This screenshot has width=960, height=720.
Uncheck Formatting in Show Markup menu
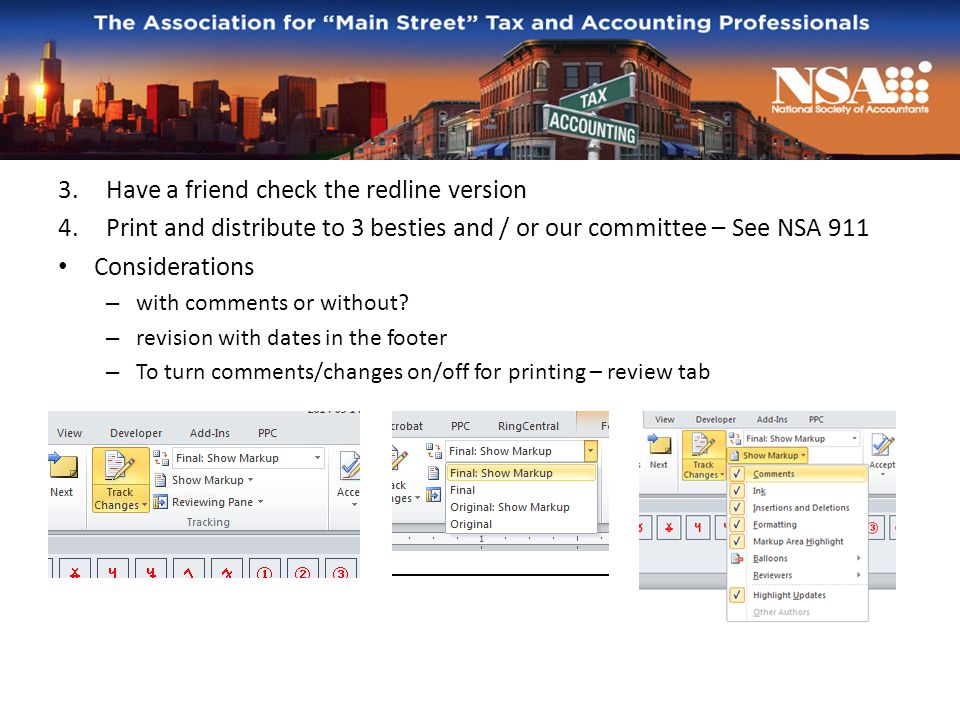pos(737,525)
